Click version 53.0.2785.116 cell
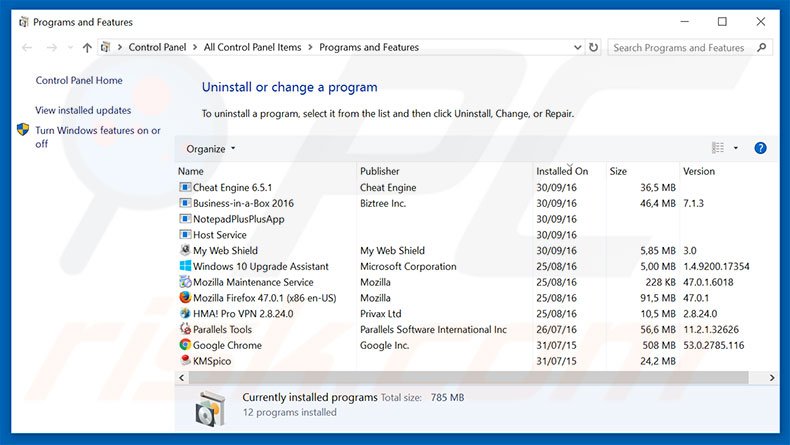The image size is (790, 445). click(x=713, y=345)
